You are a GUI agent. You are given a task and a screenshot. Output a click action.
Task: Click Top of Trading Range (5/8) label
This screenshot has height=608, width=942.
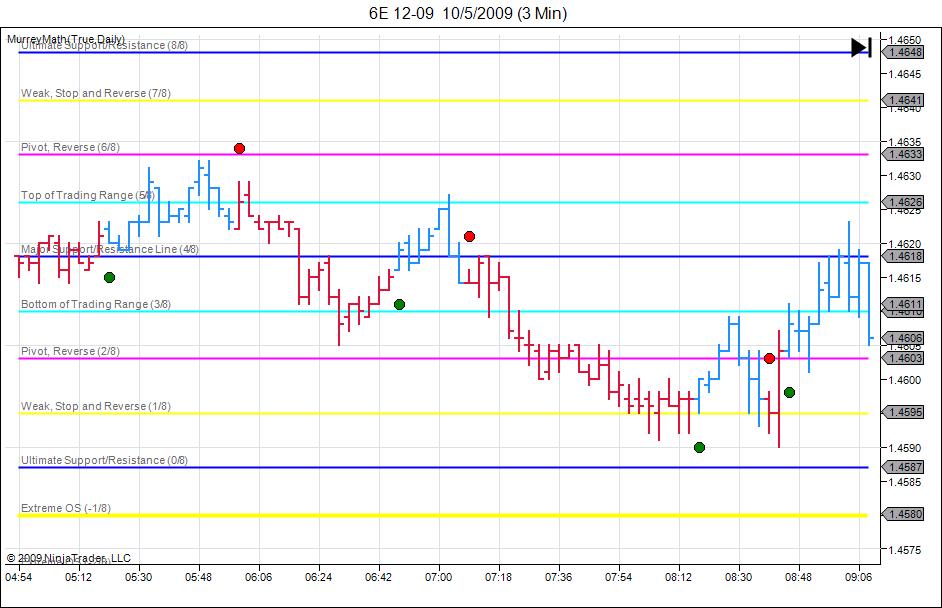coord(88,195)
